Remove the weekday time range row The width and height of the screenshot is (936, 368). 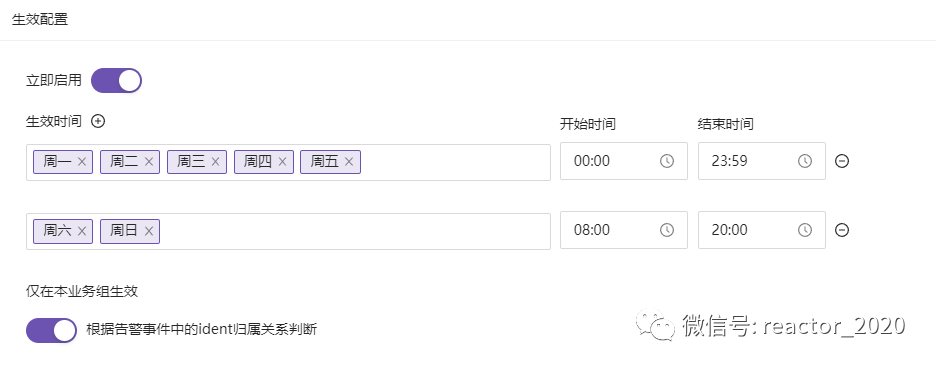tap(842, 161)
